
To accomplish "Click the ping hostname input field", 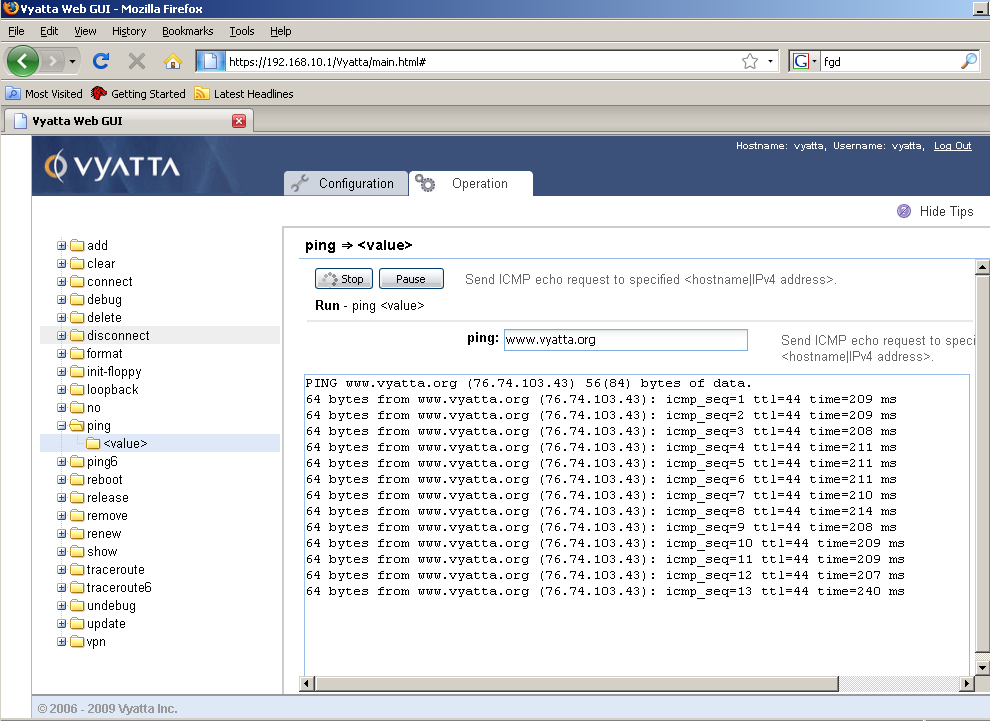I will point(625,340).
